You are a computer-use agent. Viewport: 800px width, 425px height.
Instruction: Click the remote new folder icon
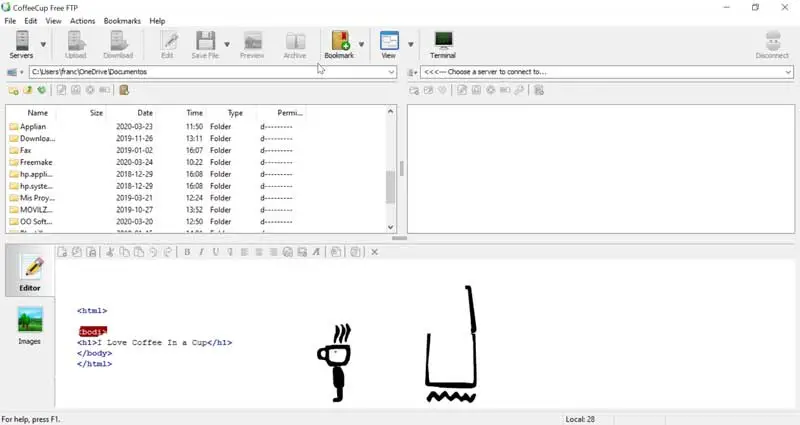414,90
